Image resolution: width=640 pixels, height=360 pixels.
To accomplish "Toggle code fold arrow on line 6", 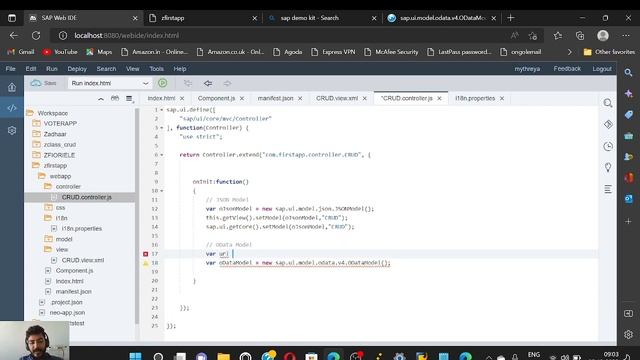I will (x=162, y=155).
